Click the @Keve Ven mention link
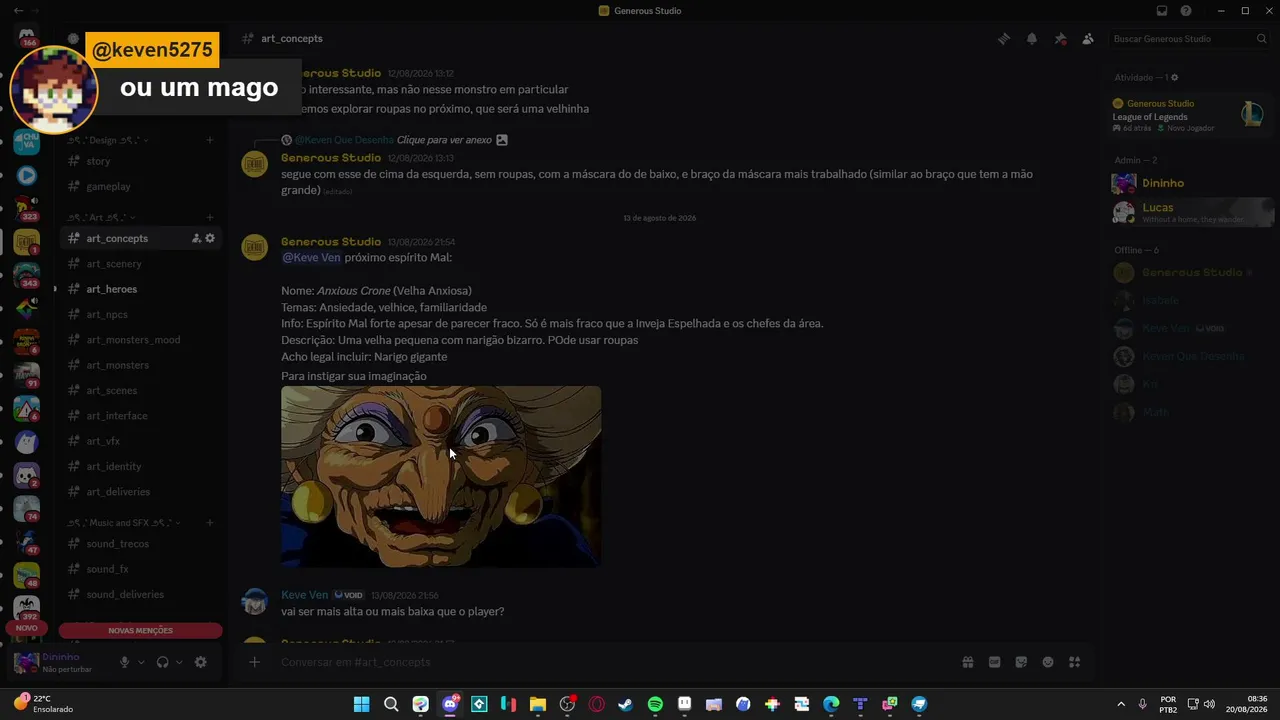 point(311,257)
